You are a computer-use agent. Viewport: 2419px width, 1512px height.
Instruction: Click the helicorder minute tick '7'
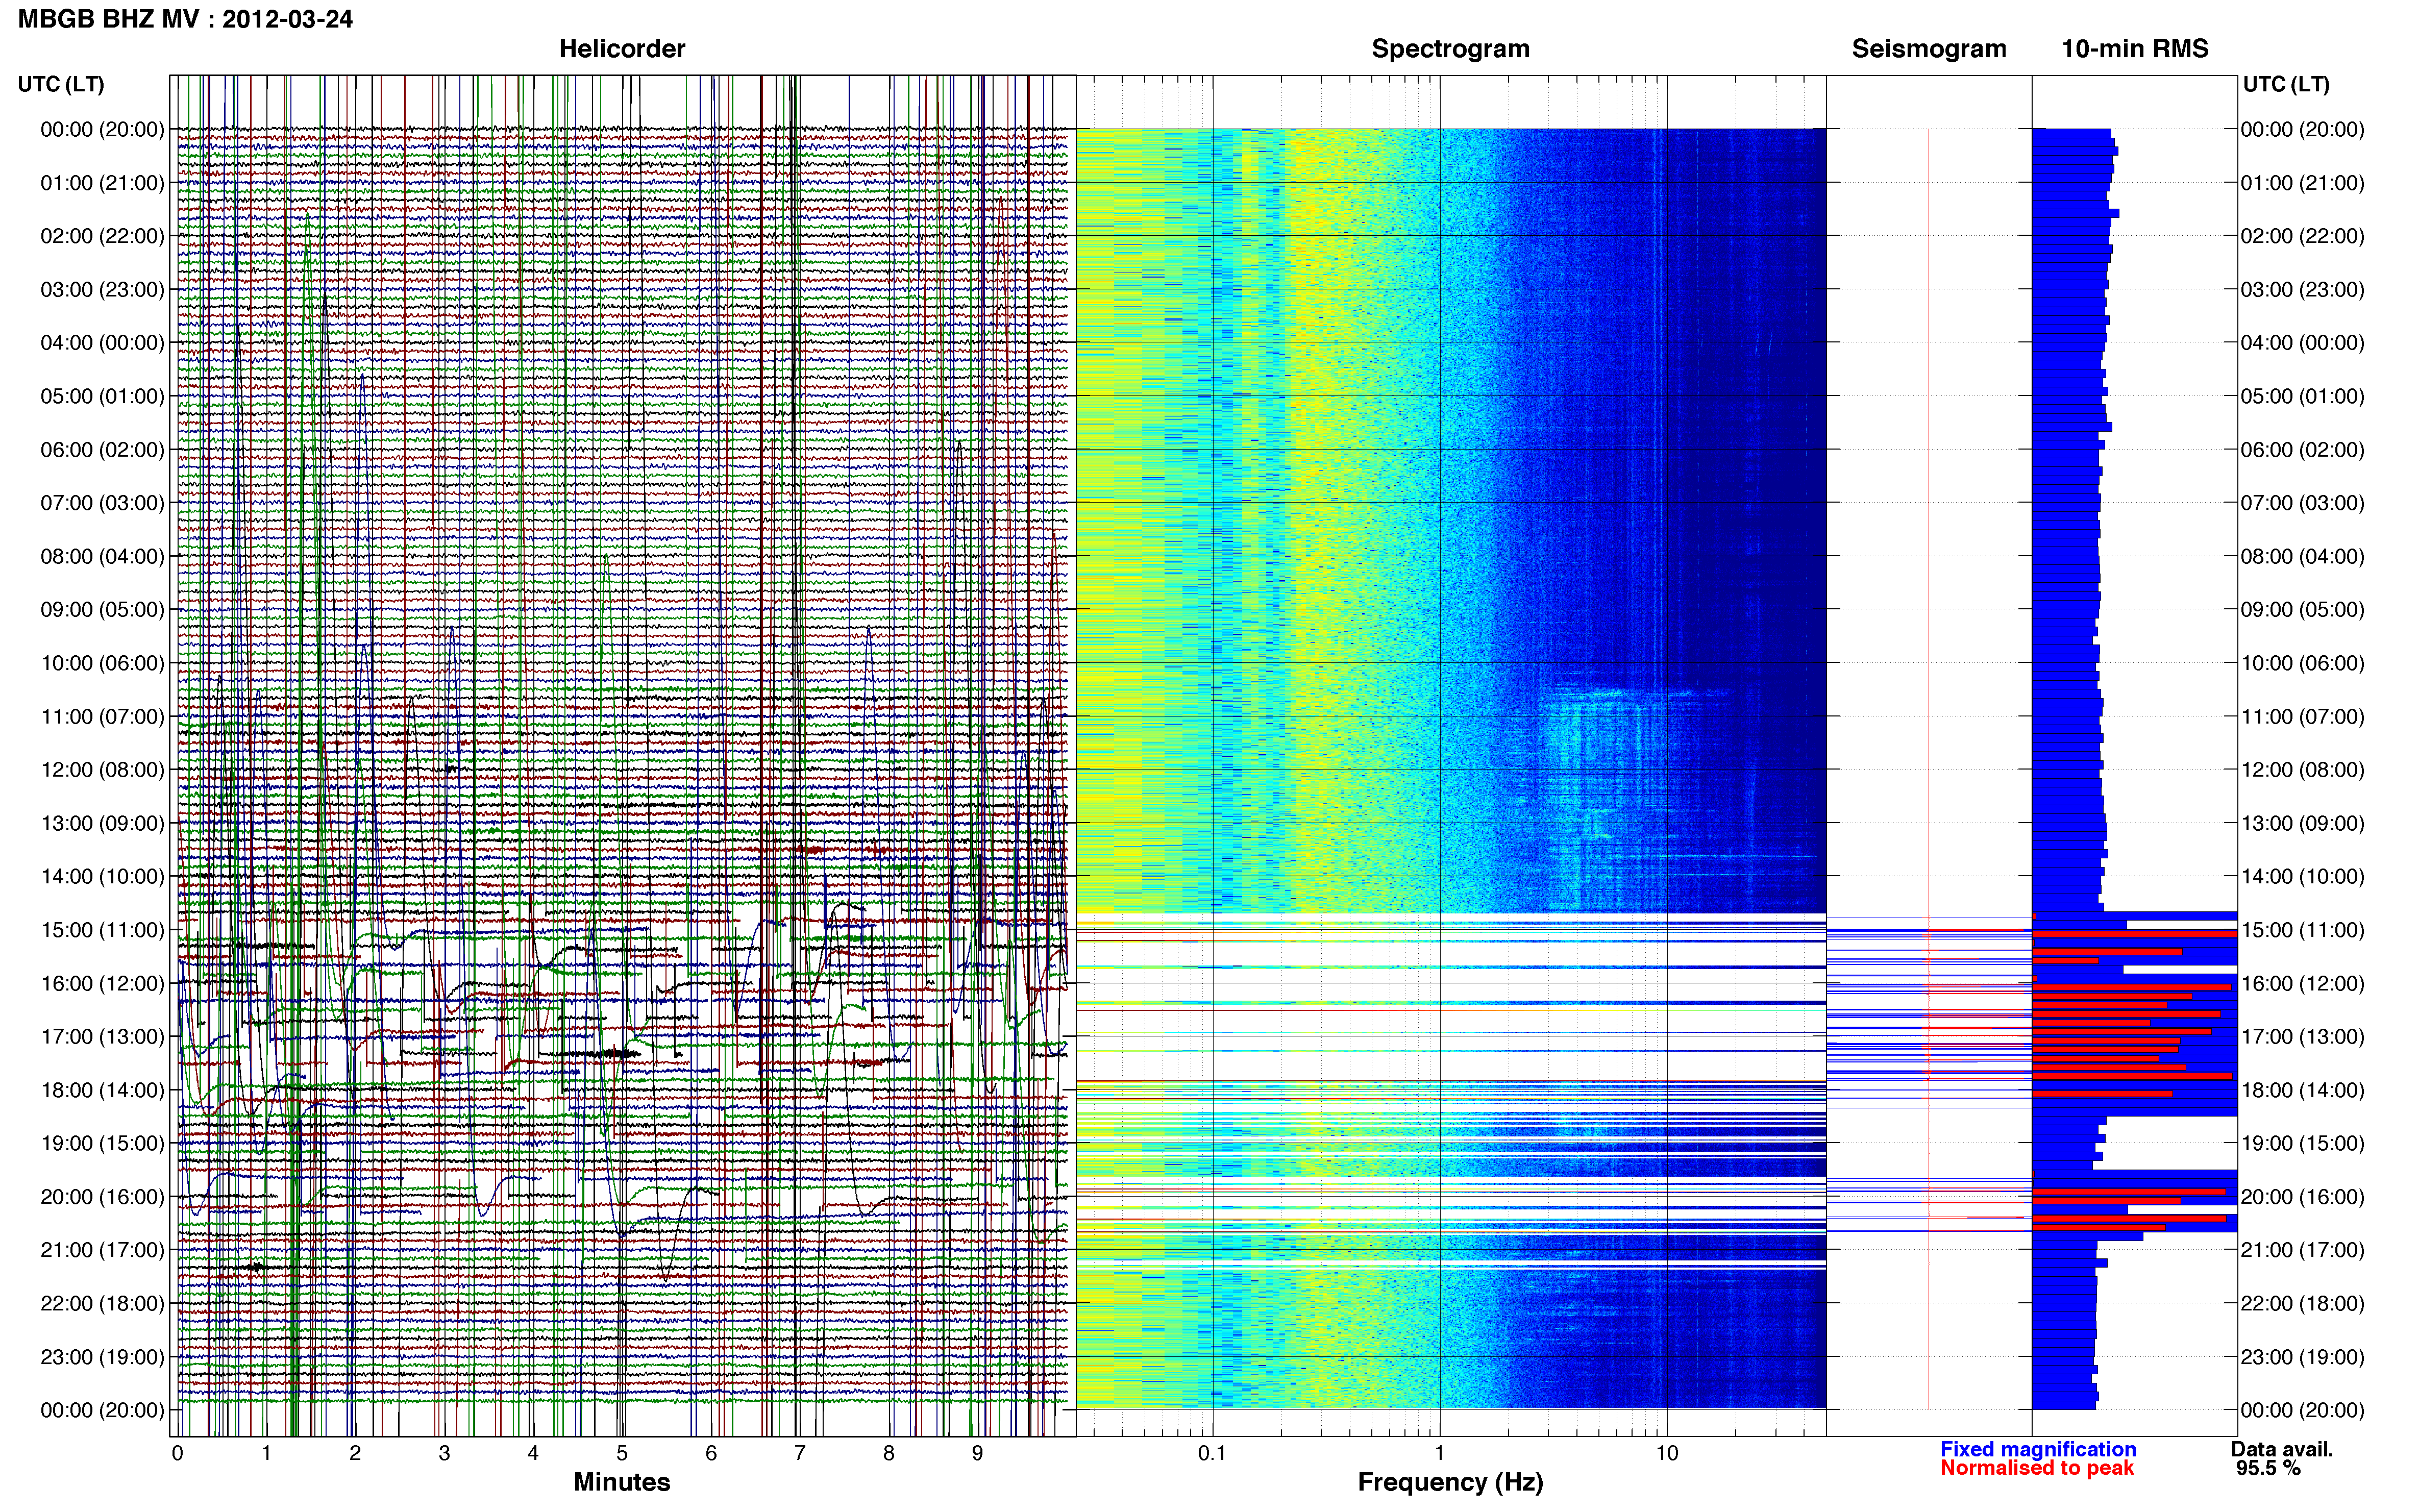(800, 1453)
